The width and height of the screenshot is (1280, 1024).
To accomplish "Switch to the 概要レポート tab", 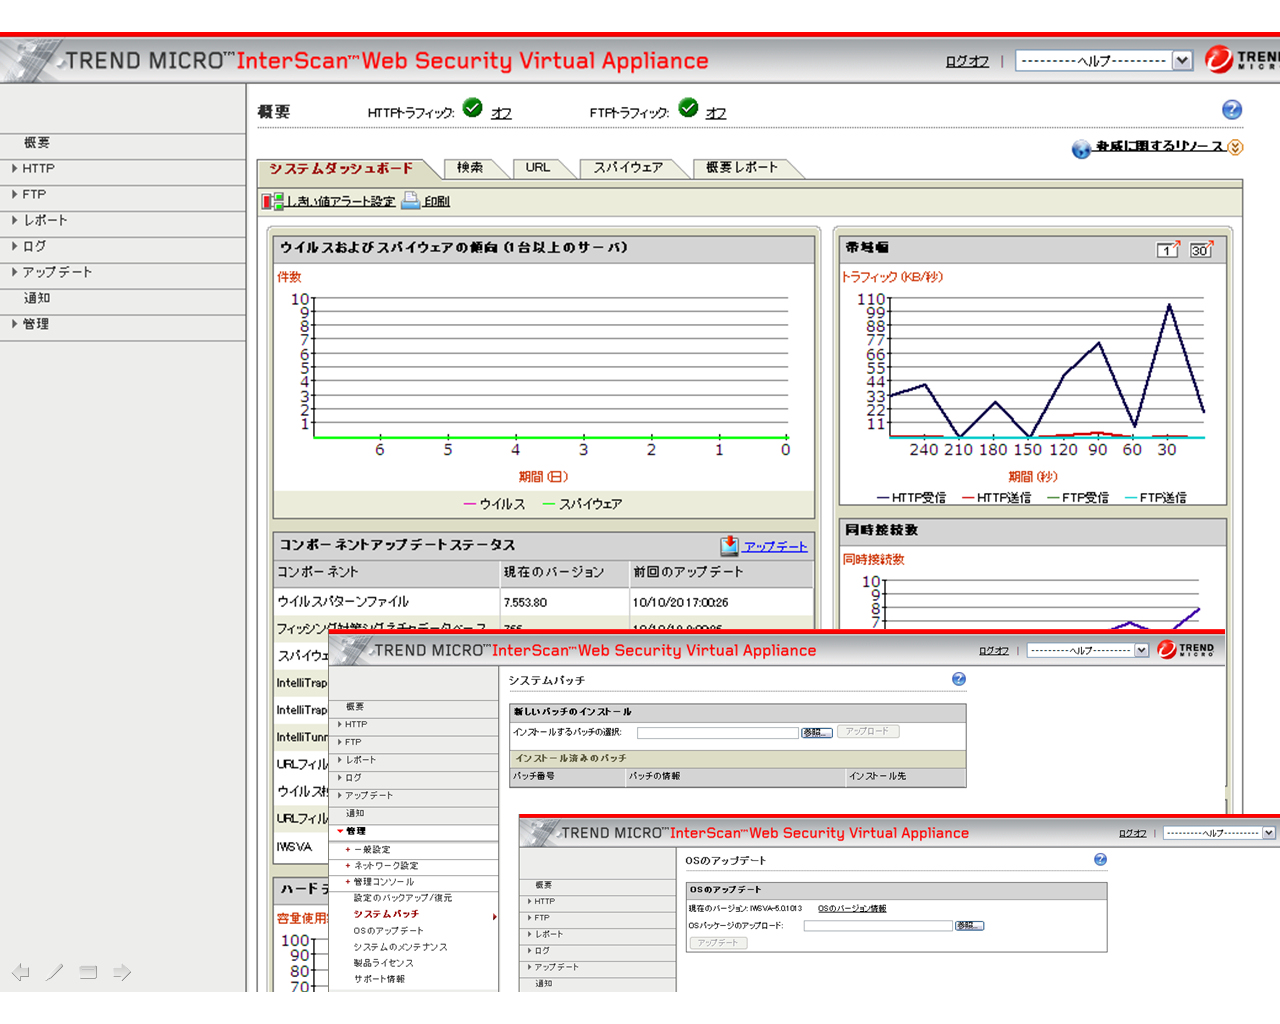I will (x=742, y=168).
